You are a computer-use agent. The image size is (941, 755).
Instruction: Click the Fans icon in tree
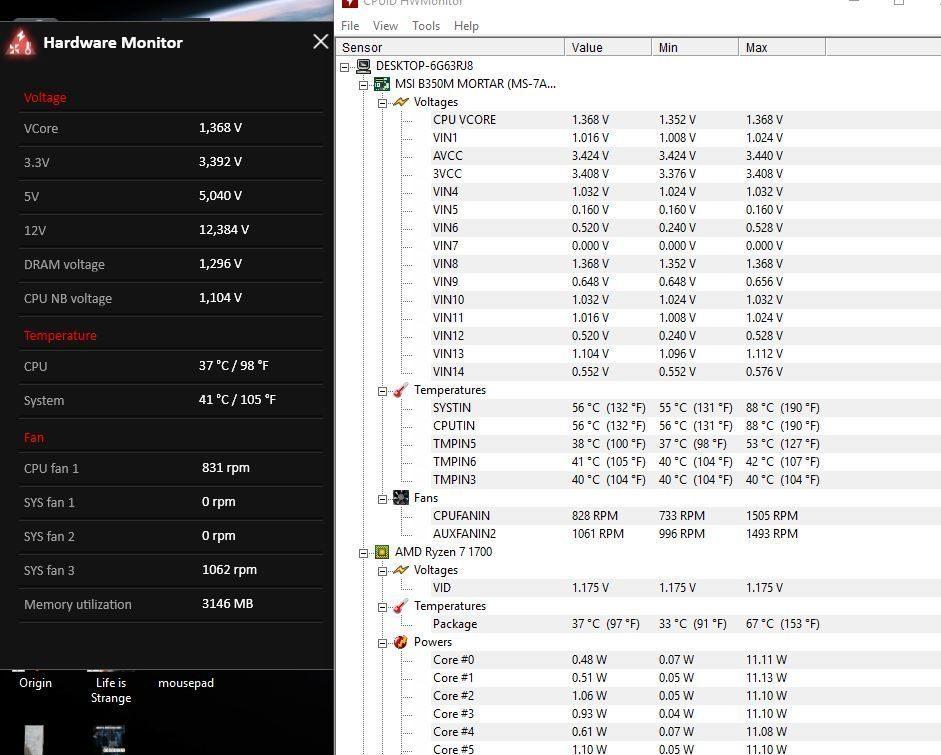click(x=401, y=498)
